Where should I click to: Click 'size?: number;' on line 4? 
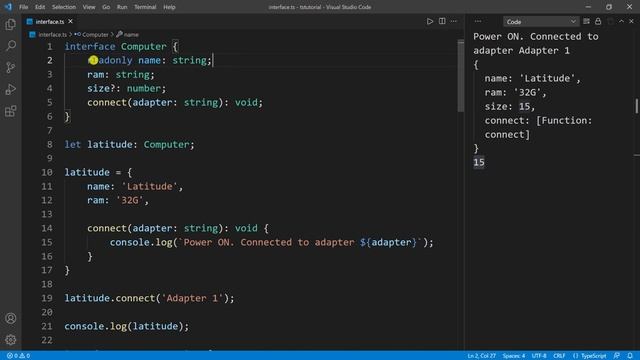(127, 89)
